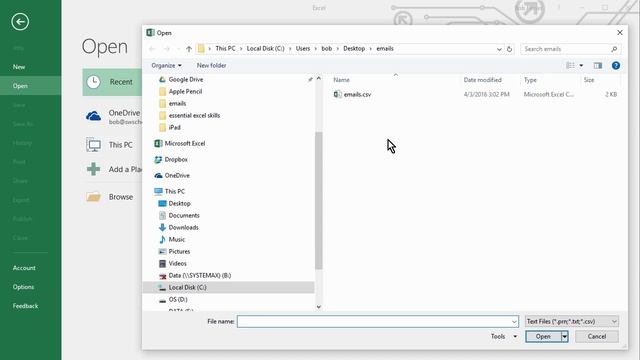The height and width of the screenshot is (360, 640).
Task: Click the New folder button
Action: click(x=211, y=65)
